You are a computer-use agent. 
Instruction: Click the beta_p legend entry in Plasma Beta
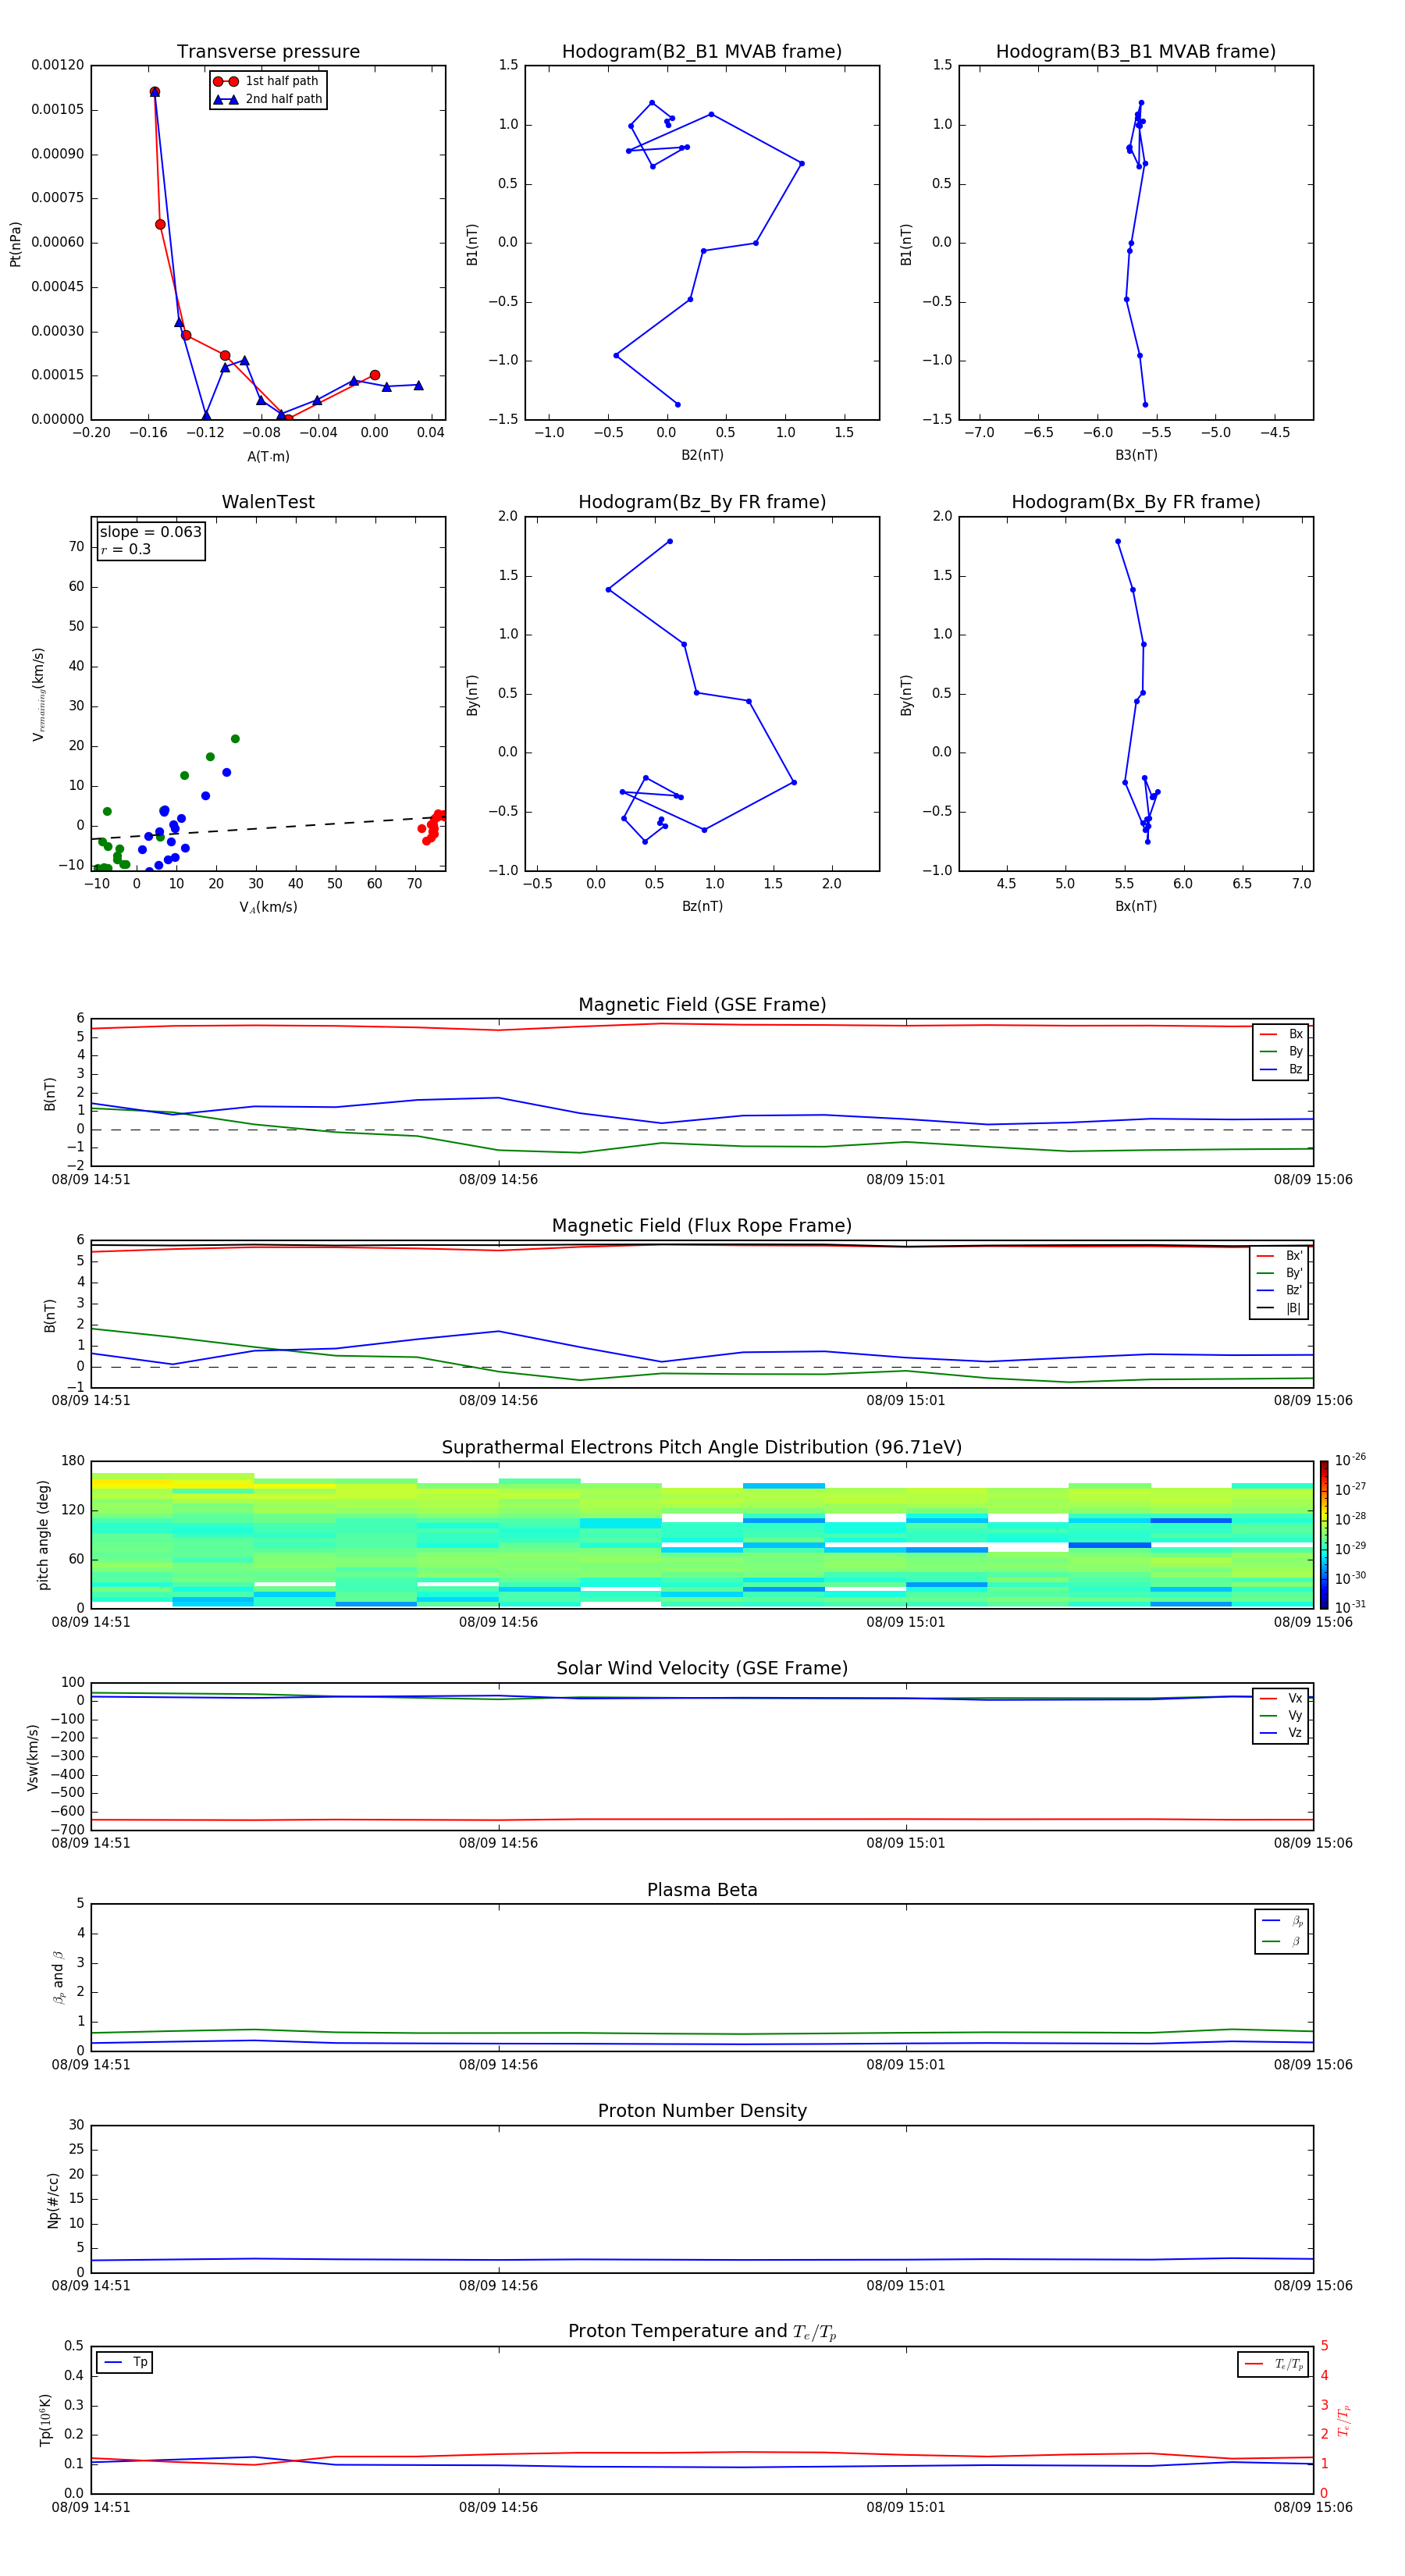(x=1283, y=1921)
